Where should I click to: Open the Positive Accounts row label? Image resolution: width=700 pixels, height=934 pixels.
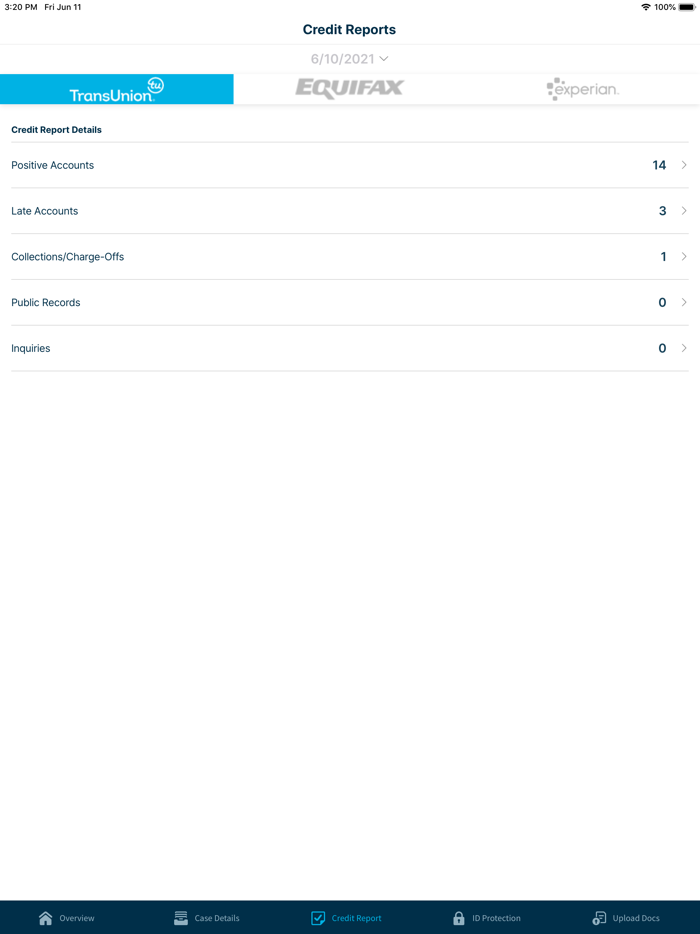click(x=53, y=165)
